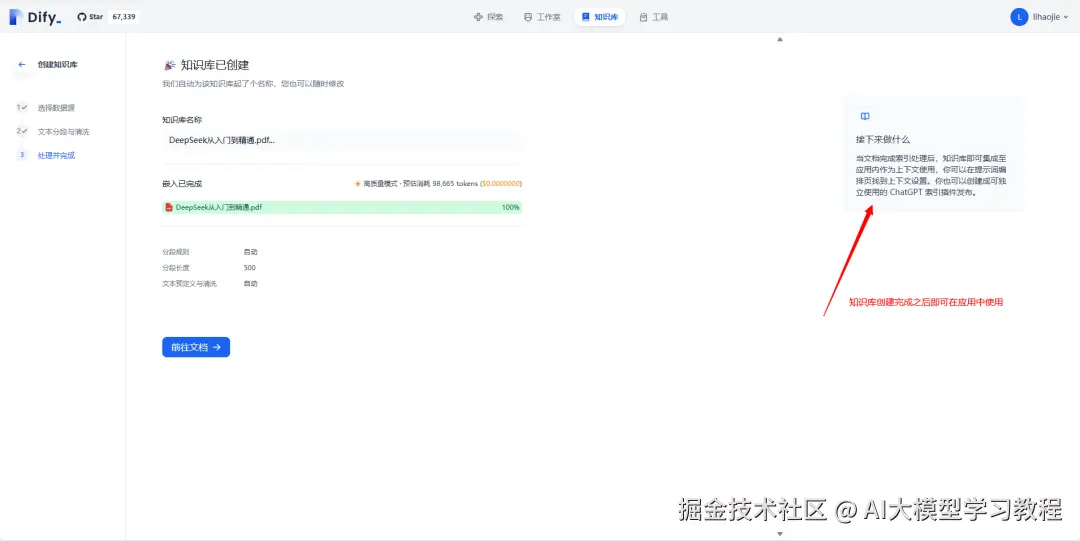
Task: Click the 分段规则 label
Action: [175, 252]
